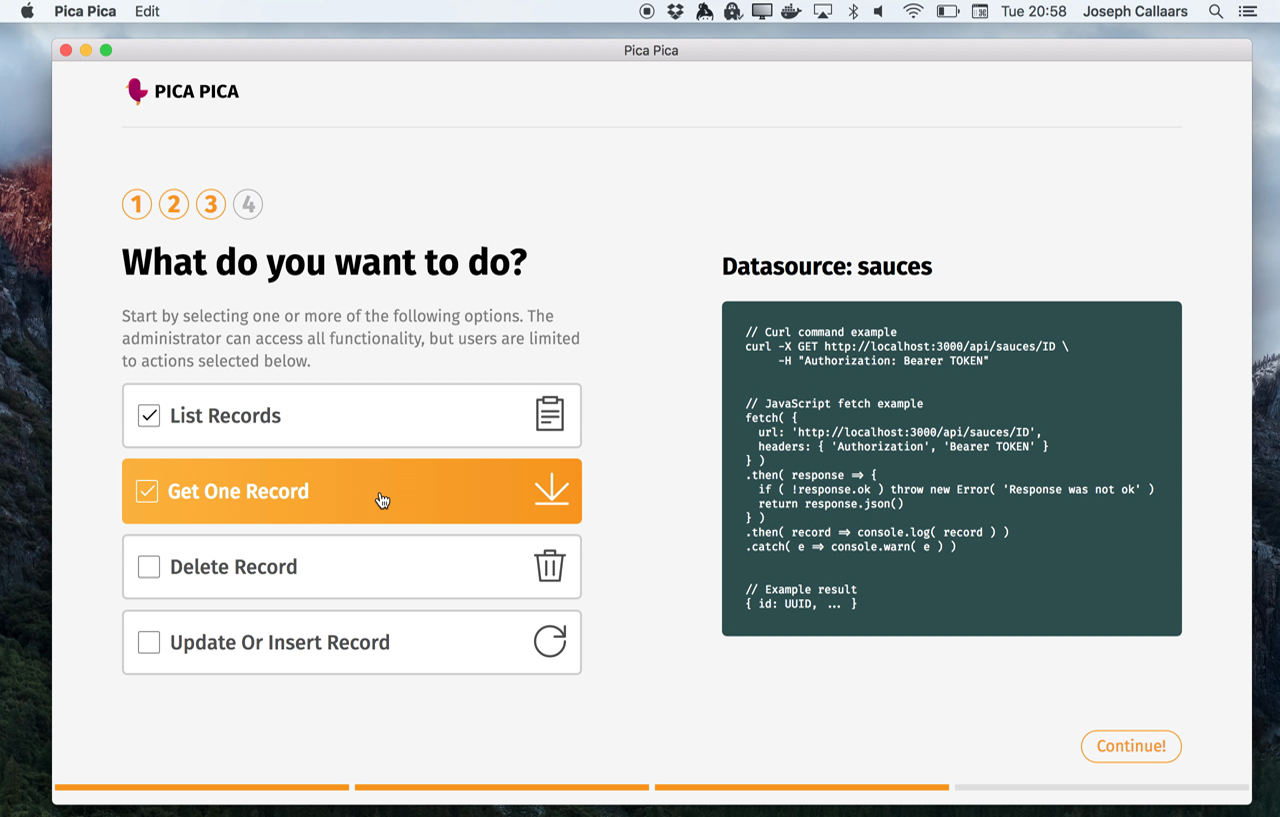Click the code example block for sauces
This screenshot has height=817, width=1280.
click(x=951, y=468)
